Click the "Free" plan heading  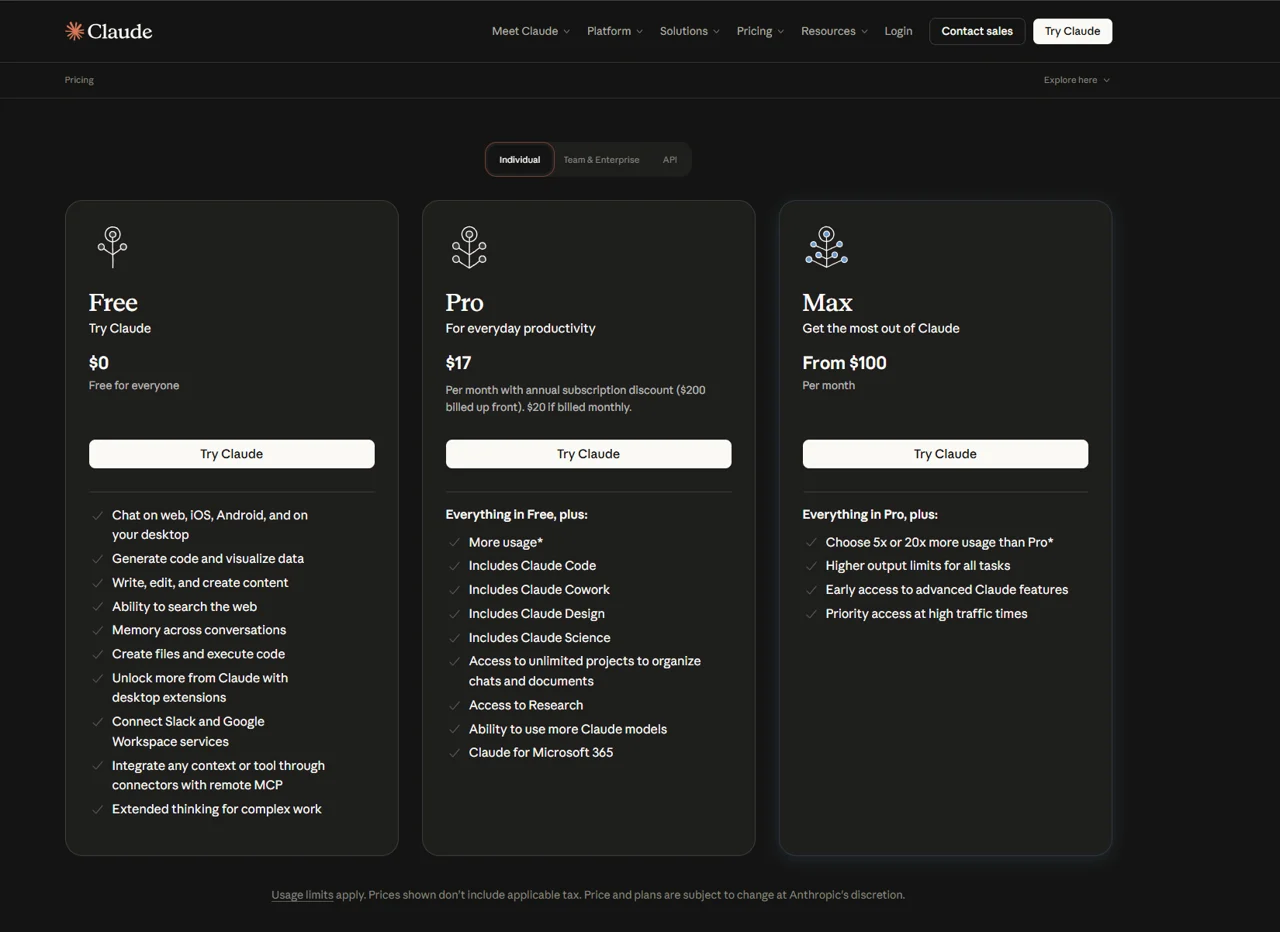113,302
